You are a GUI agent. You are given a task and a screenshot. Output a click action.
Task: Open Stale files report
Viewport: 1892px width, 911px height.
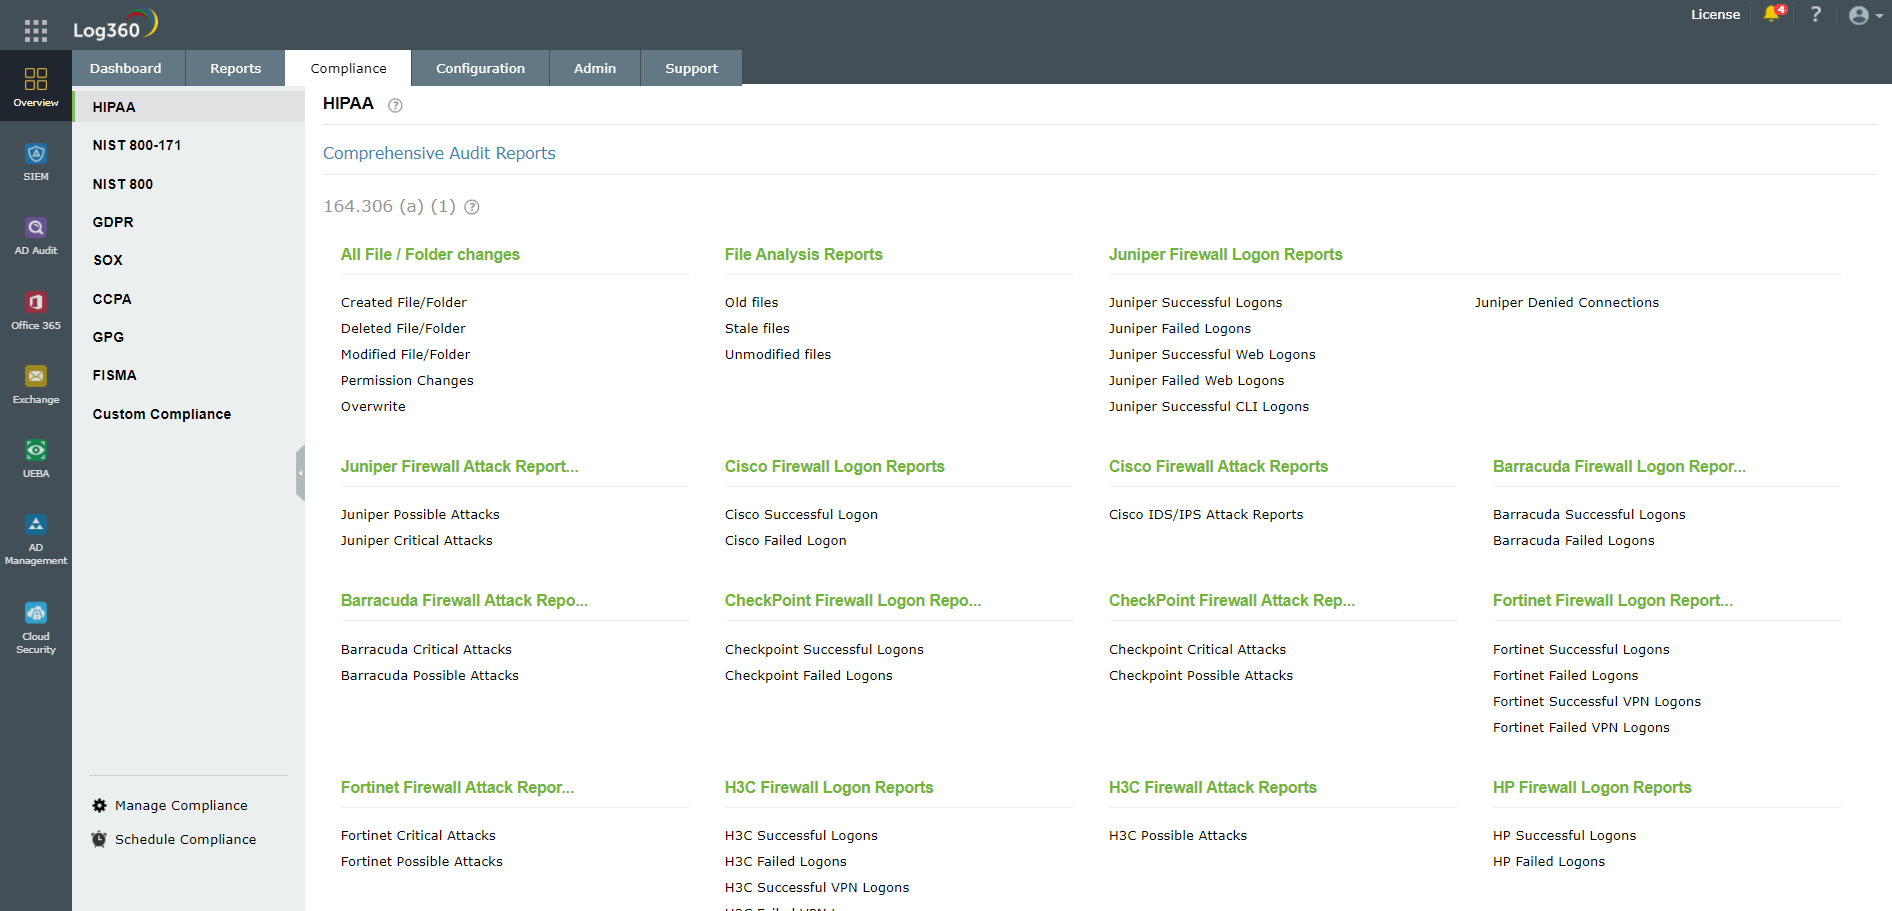(x=757, y=328)
